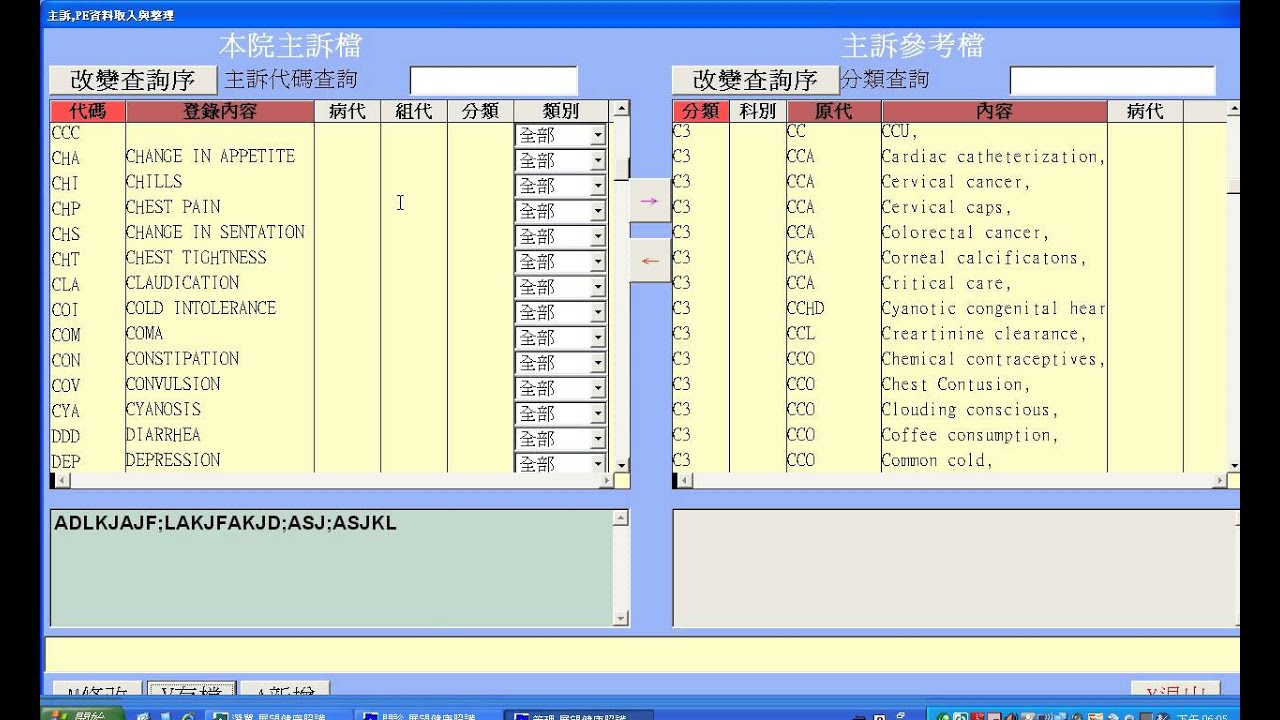Open 類別 dropdown for DIARRHEA
Image resolution: width=1280 pixels, height=720 pixels.
[598, 439]
